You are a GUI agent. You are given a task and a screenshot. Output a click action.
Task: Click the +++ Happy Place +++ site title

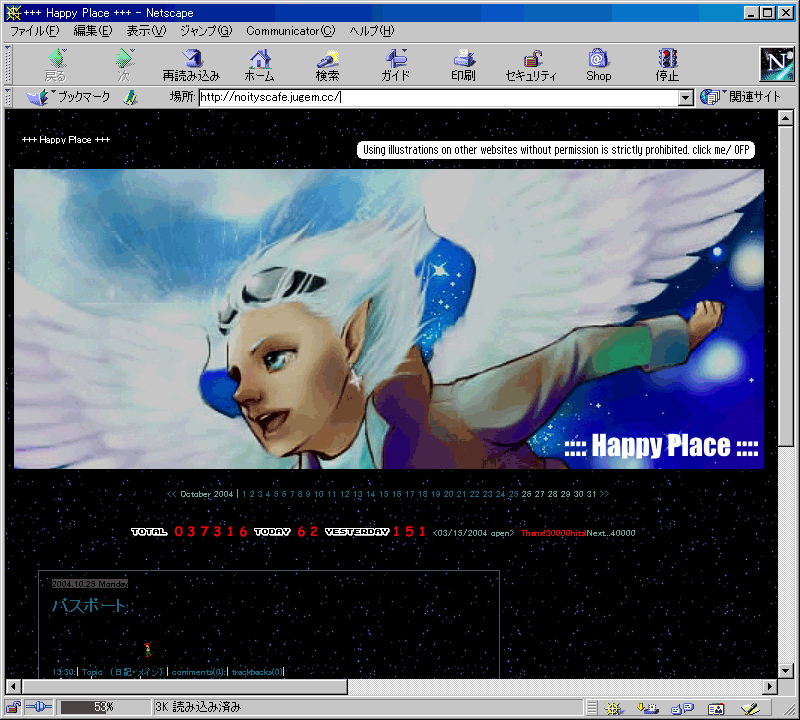pyautogui.click(x=66, y=140)
